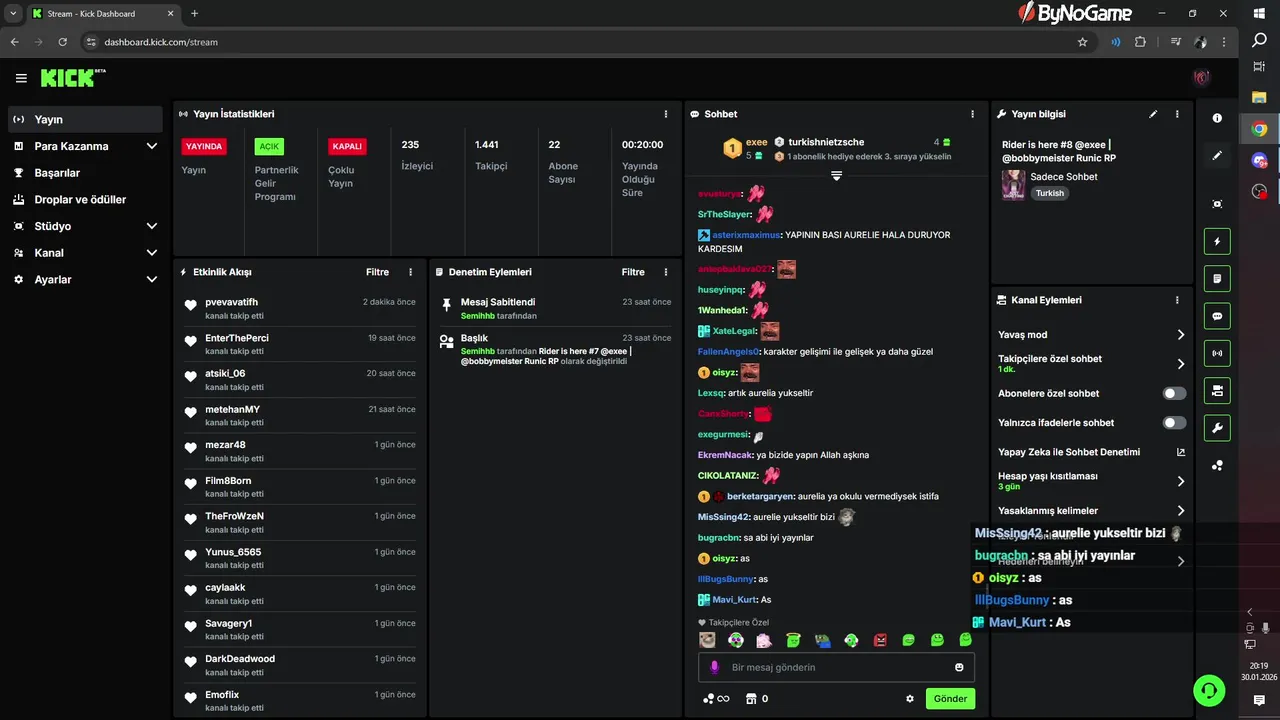Toggle Yalnızca ifadelerle sohbet switch
The image size is (1280, 720).
pyautogui.click(x=1175, y=423)
